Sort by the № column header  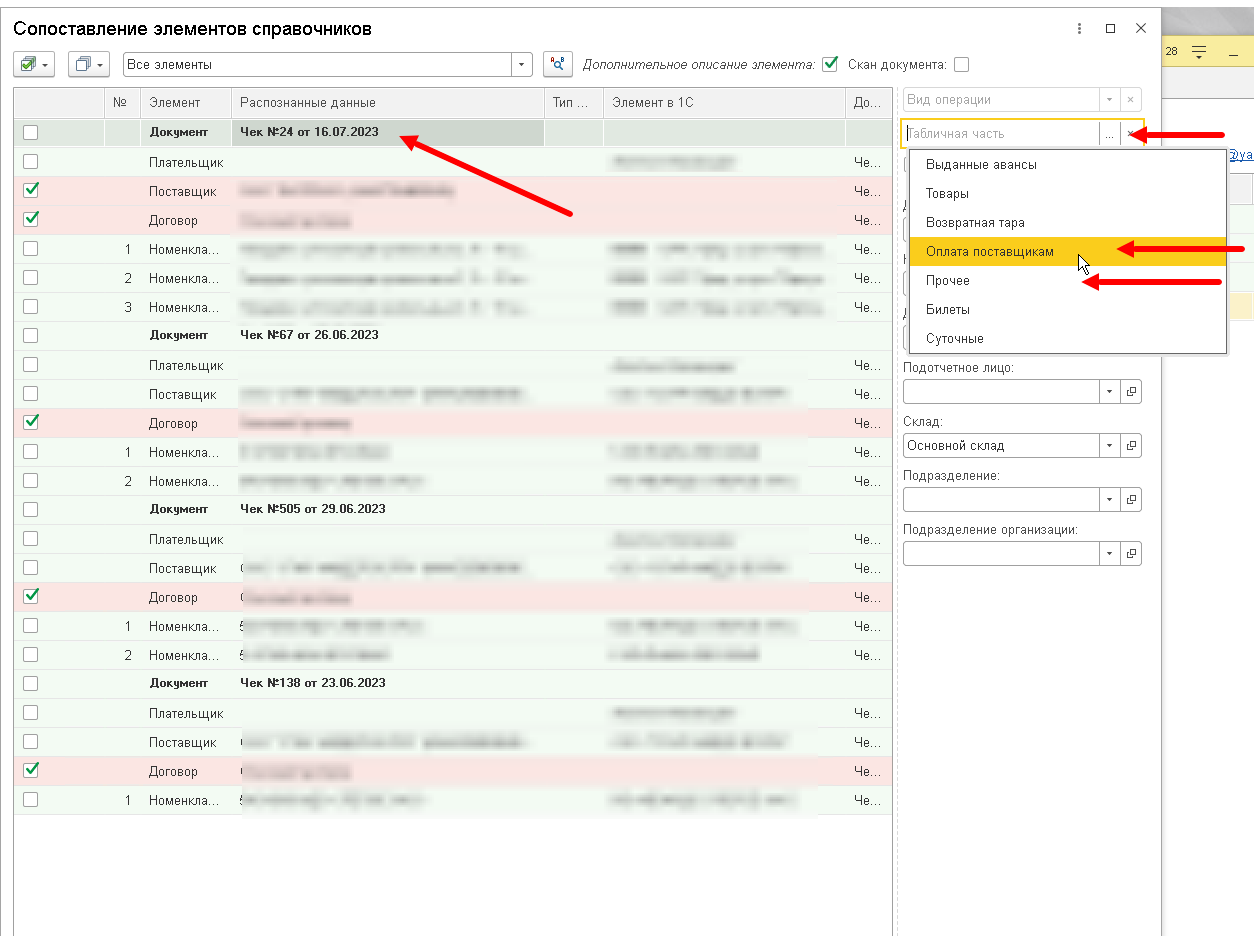[x=122, y=103]
